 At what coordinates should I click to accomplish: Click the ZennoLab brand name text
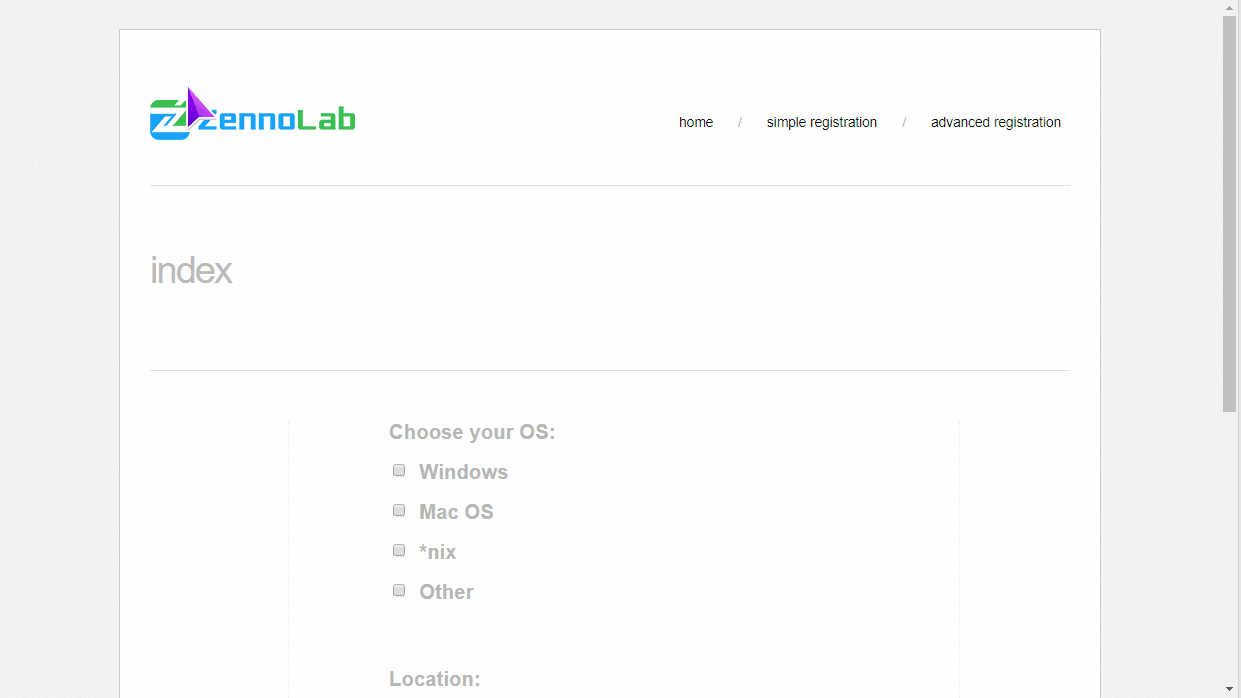click(x=280, y=119)
